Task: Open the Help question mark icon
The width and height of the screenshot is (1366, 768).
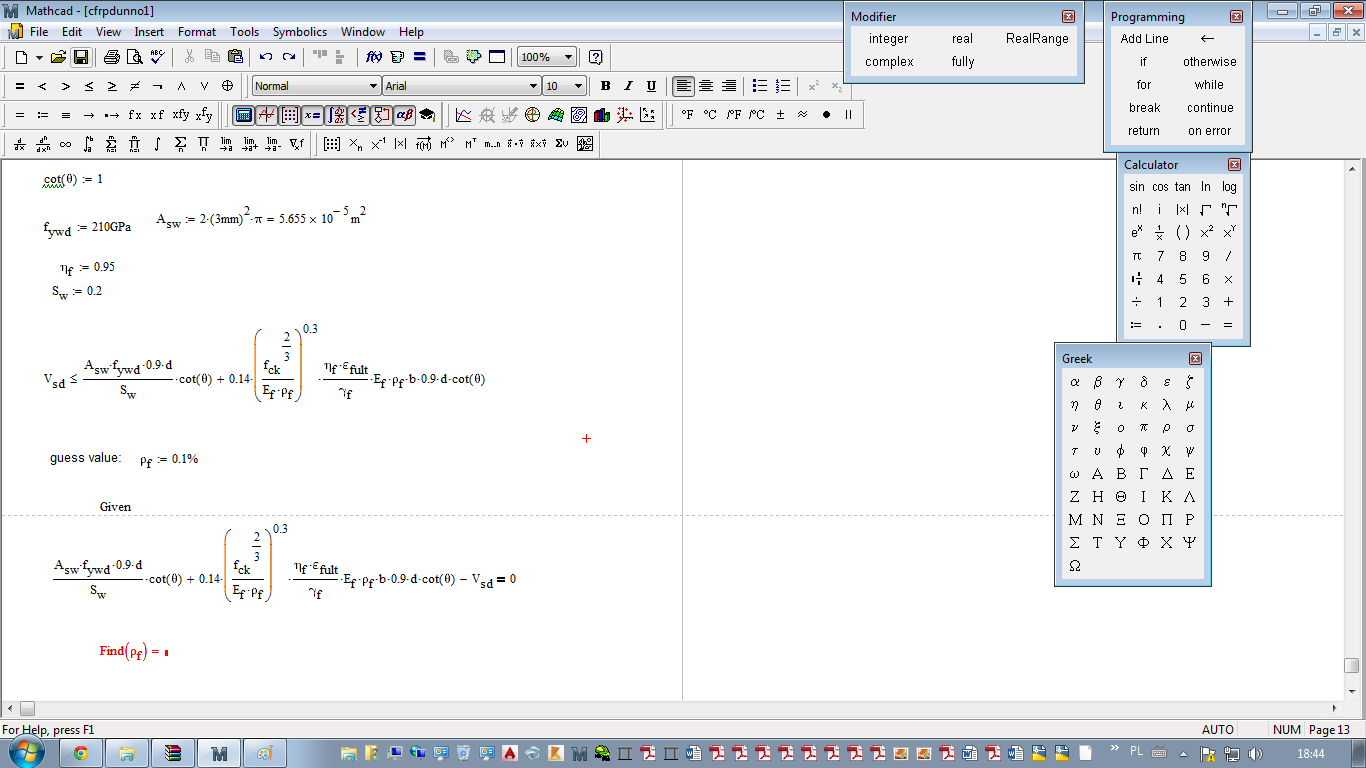Action: point(596,57)
